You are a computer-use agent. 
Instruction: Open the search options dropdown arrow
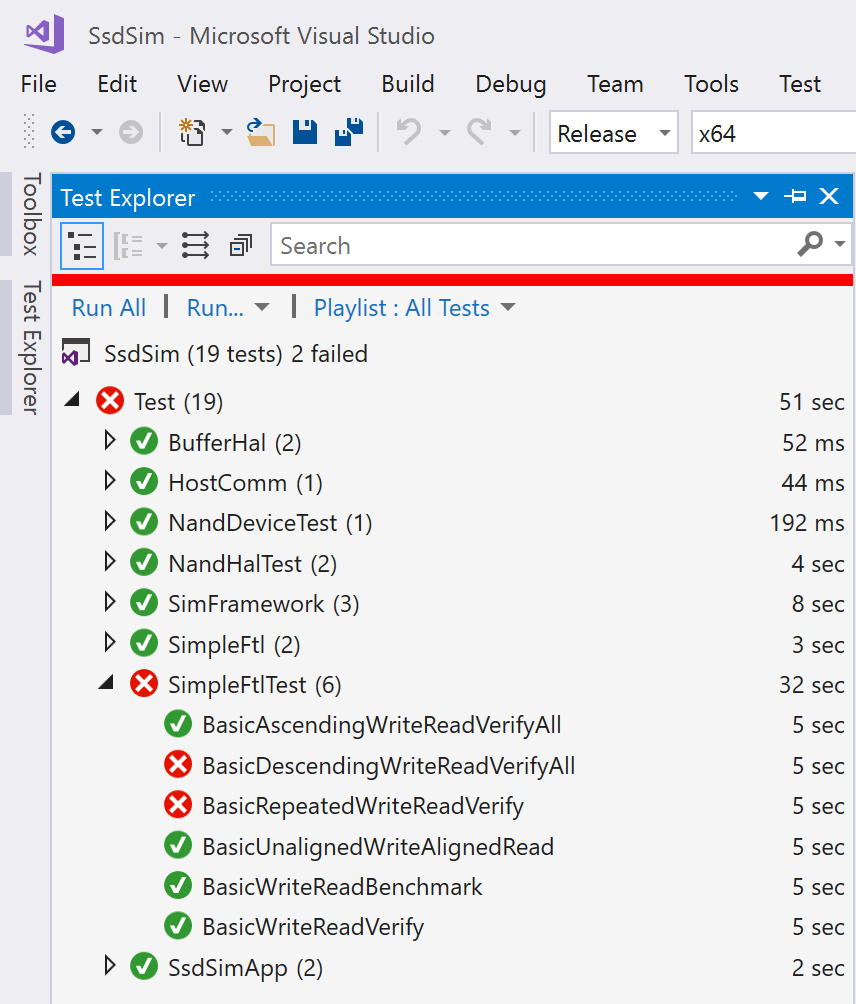[840, 244]
